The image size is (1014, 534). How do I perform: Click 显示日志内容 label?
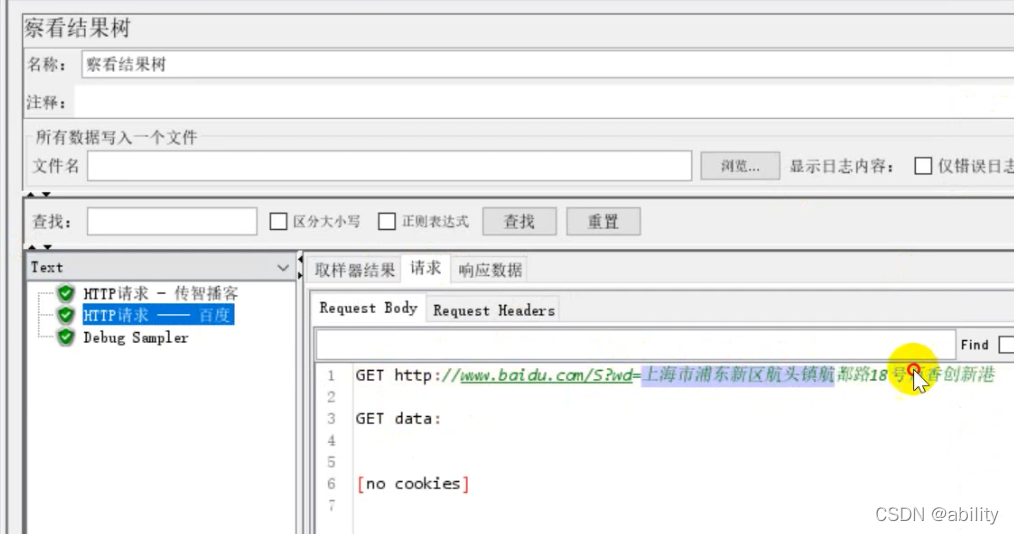pyautogui.click(x=841, y=167)
